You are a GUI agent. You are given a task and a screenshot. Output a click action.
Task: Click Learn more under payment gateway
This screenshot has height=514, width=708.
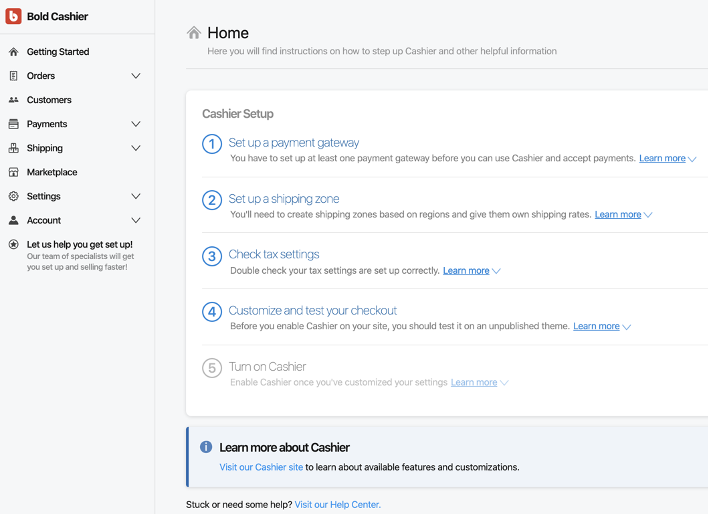click(662, 159)
